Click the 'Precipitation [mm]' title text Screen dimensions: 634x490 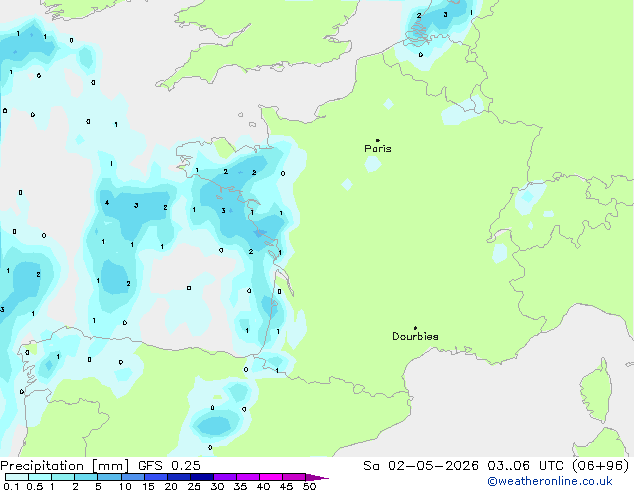coord(65,466)
